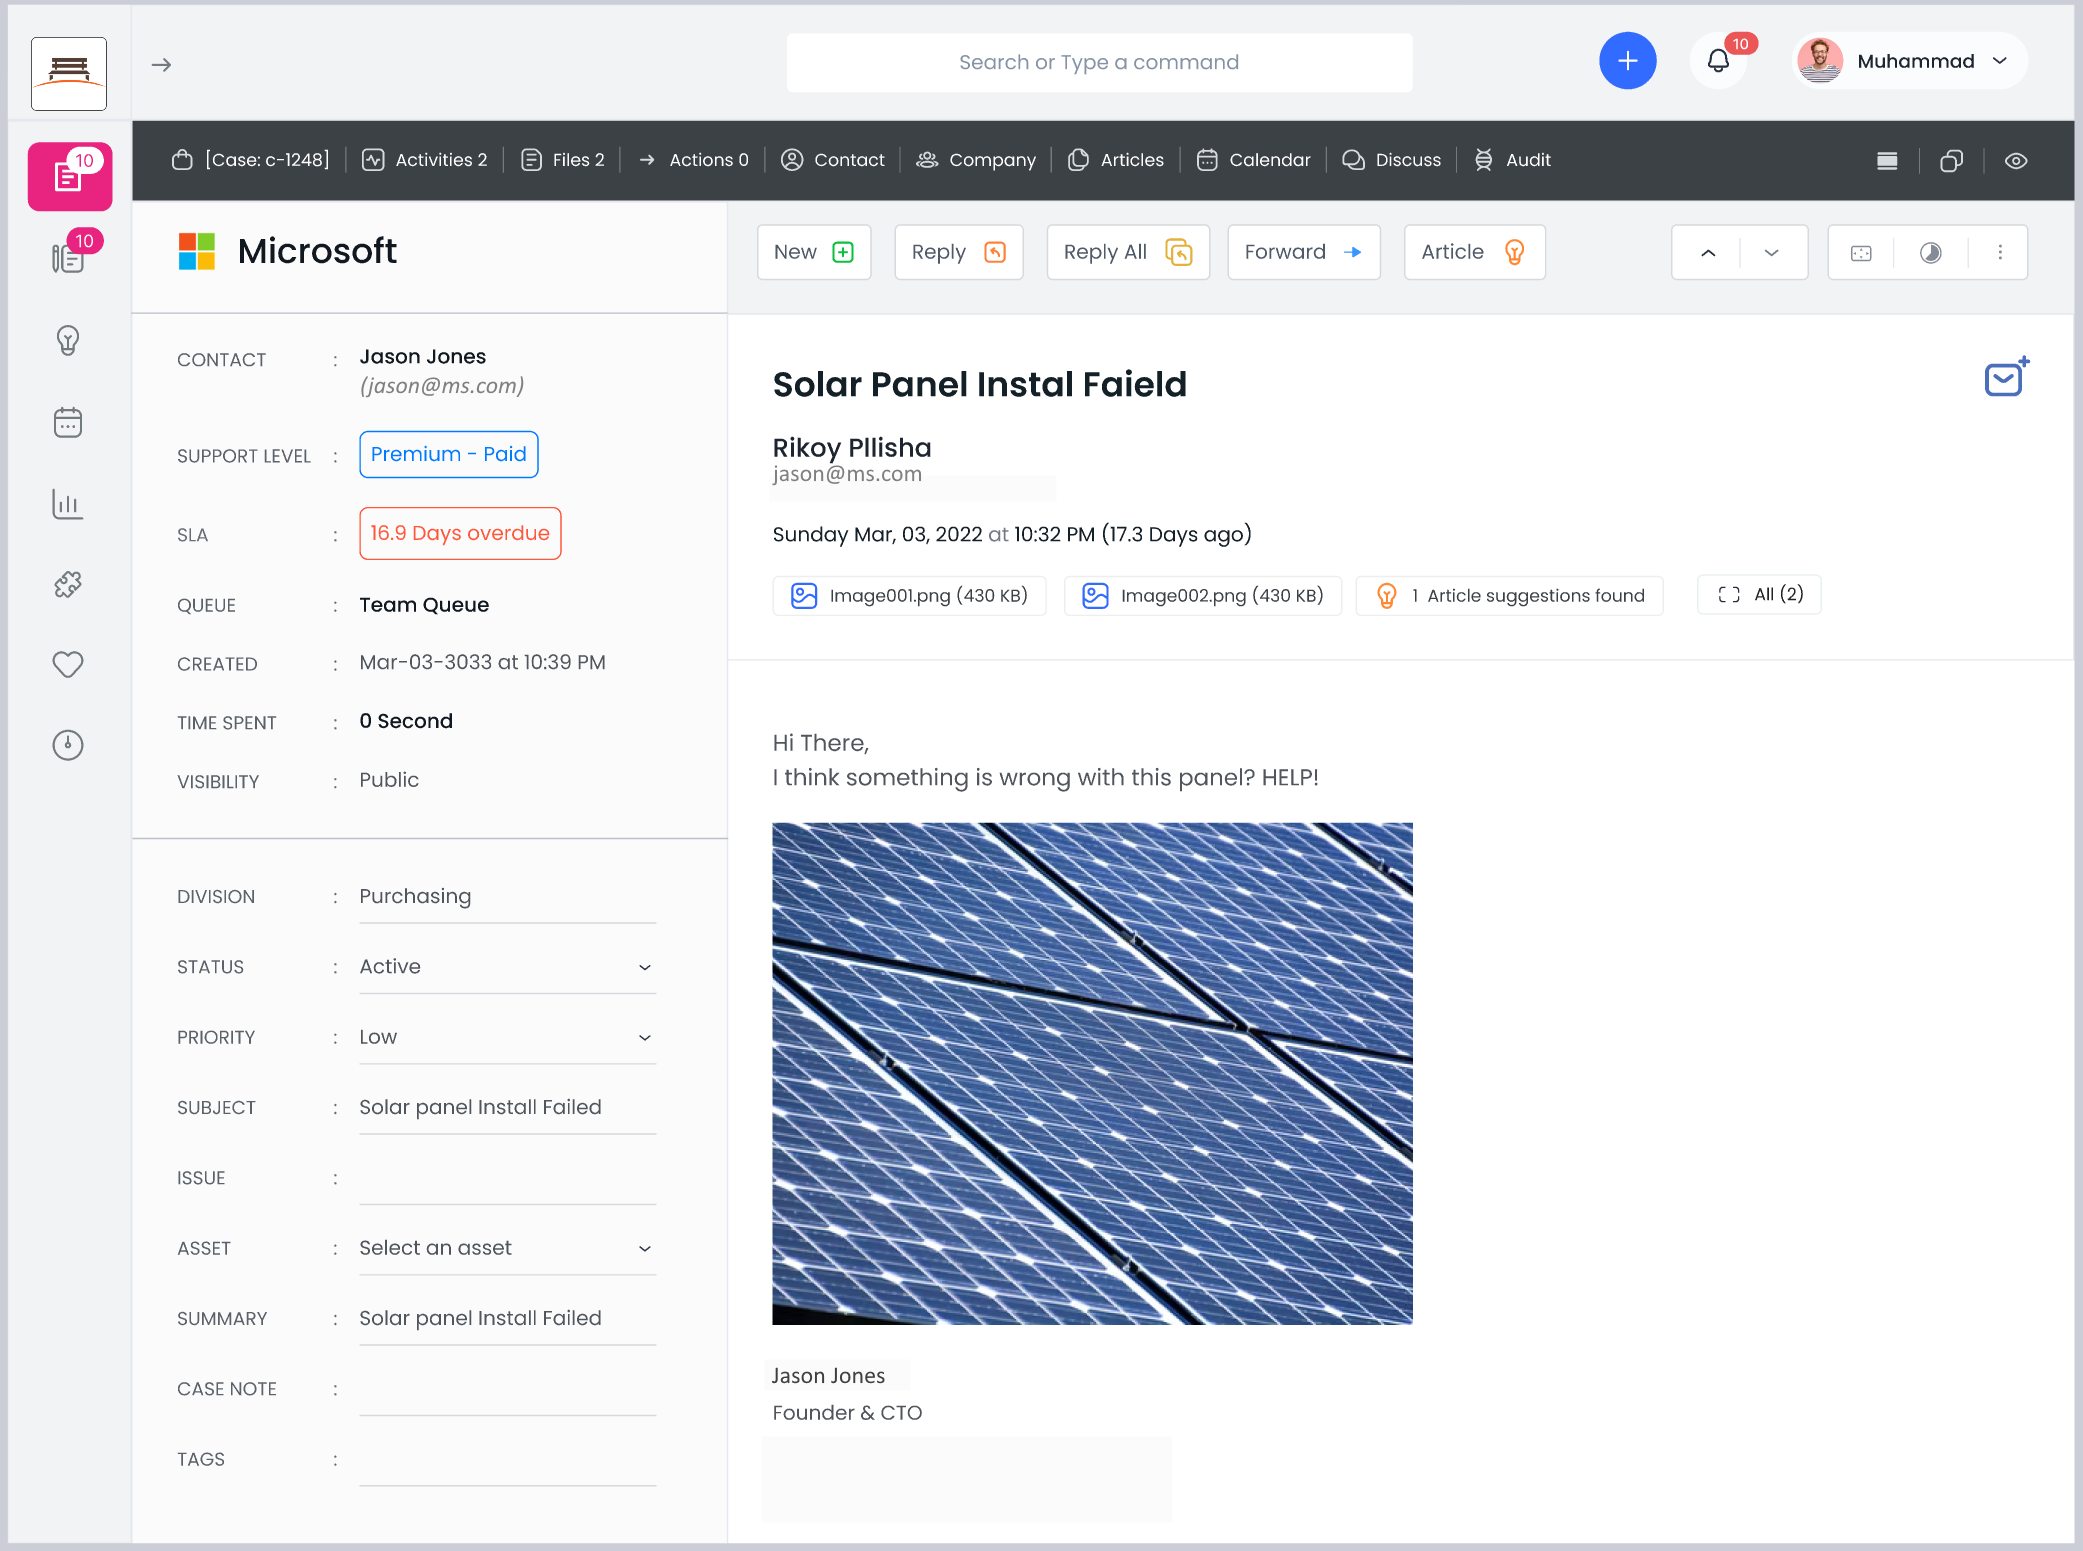Click the Forward button
This screenshot has width=2083, height=1551.
(1303, 252)
